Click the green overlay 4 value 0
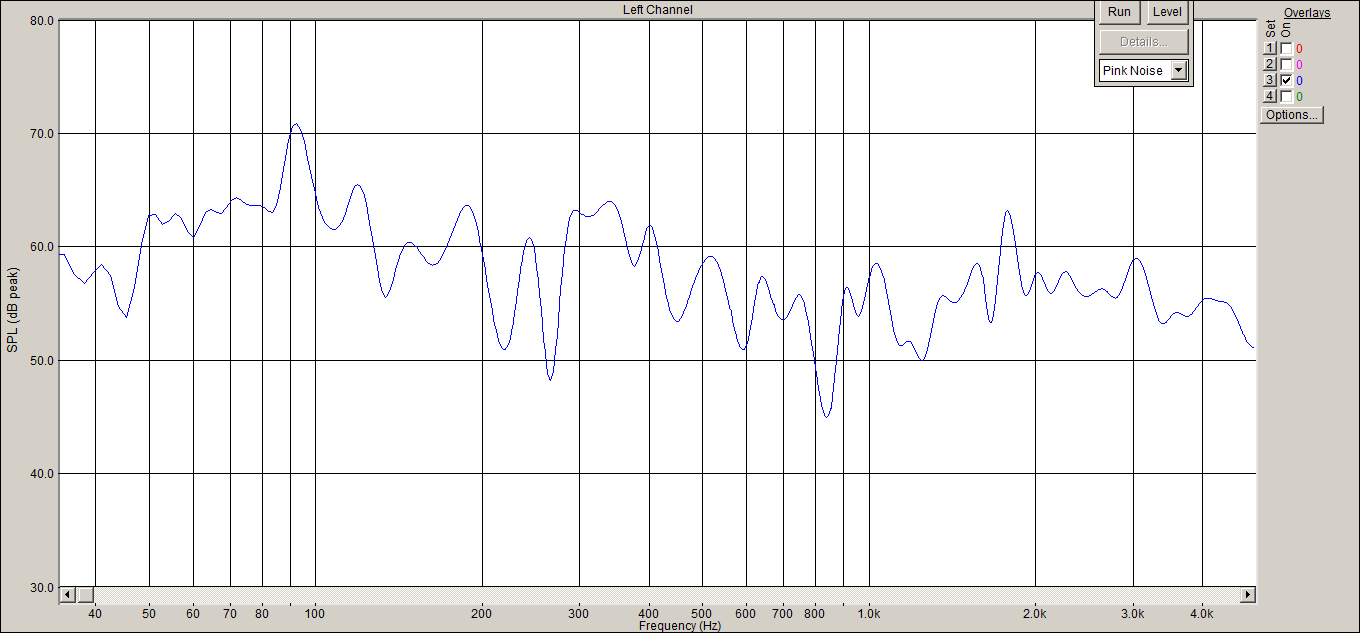 coord(1299,97)
